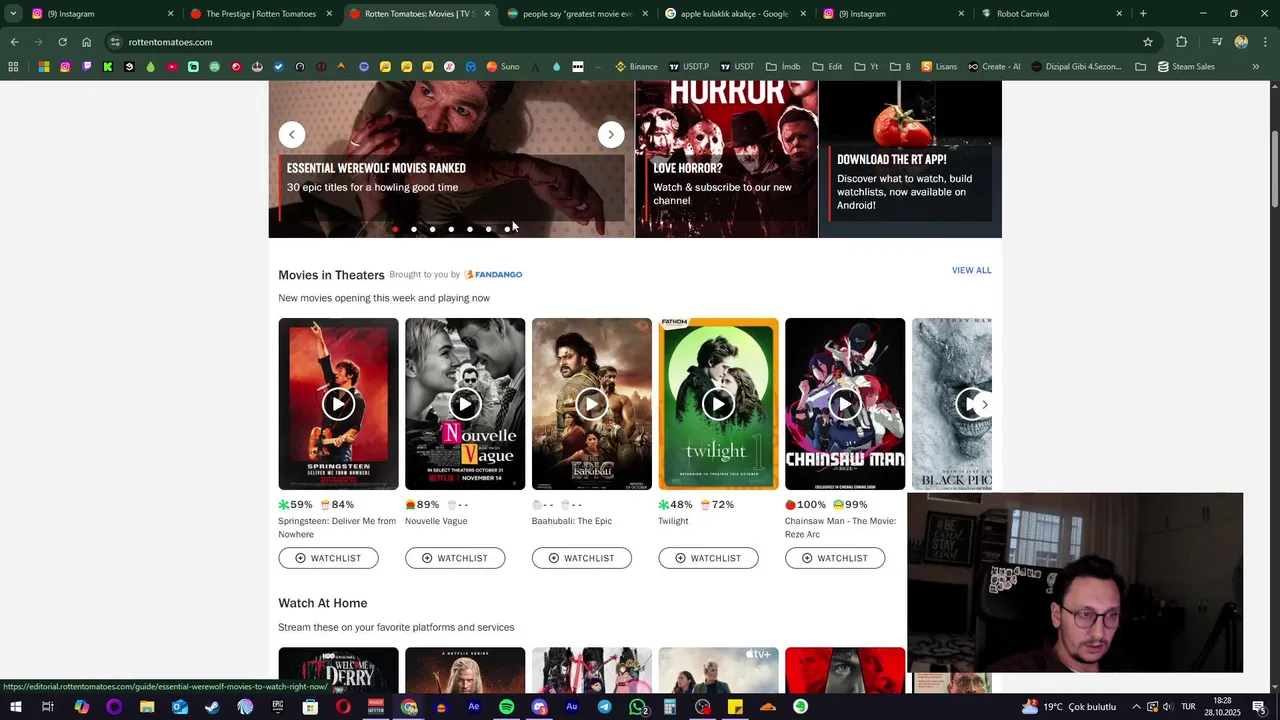Open the Fandango sponsor logo link
Screen dimensions: 1280x720
493,274
